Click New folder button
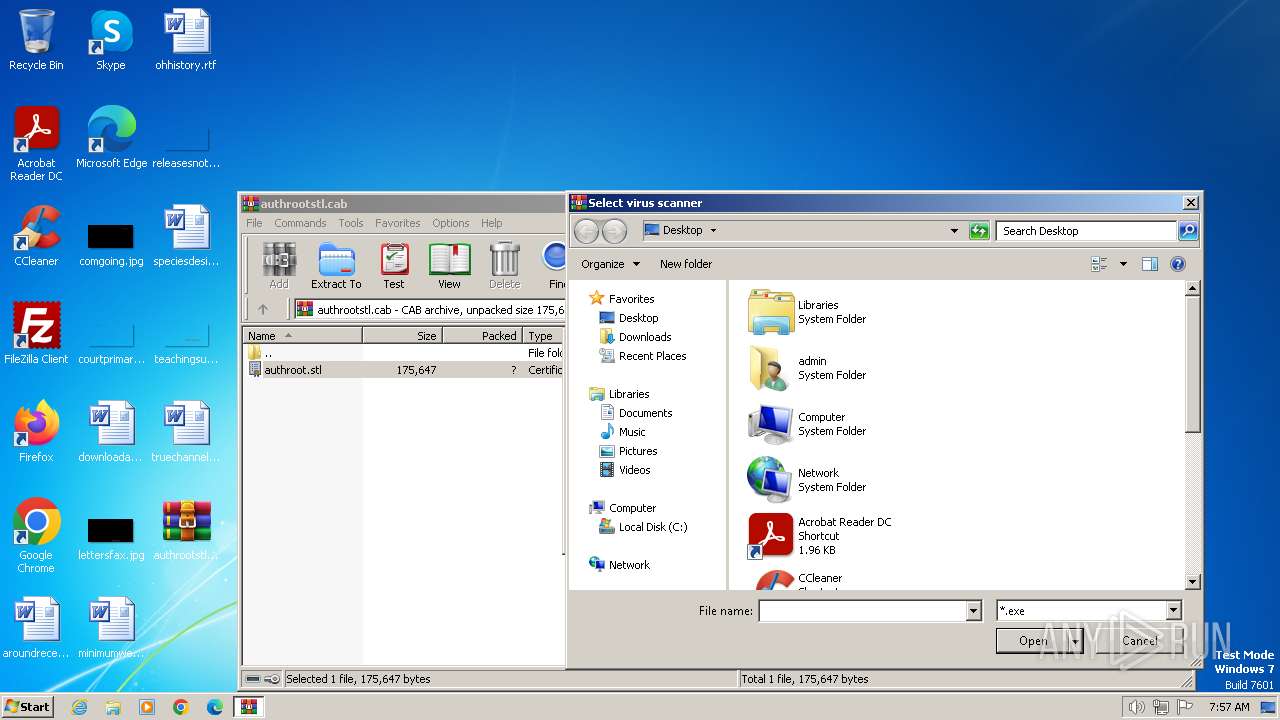Screen dimensions: 1280x720 click(686, 264)
